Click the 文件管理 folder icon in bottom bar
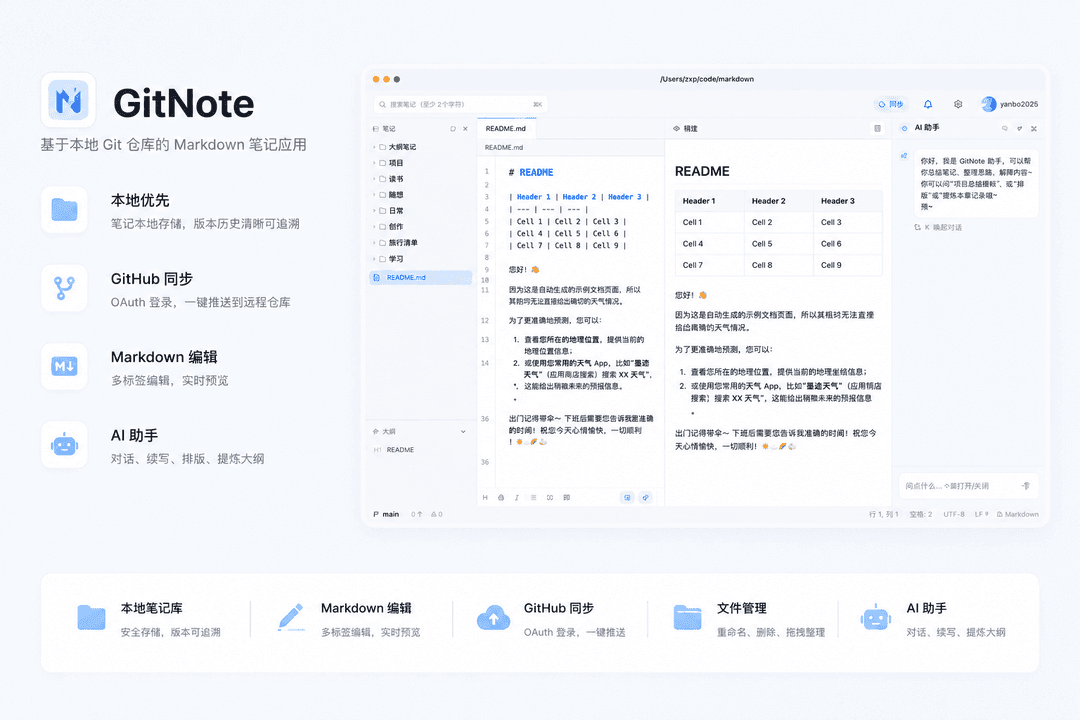1080x720 pixels. (687, 617)
